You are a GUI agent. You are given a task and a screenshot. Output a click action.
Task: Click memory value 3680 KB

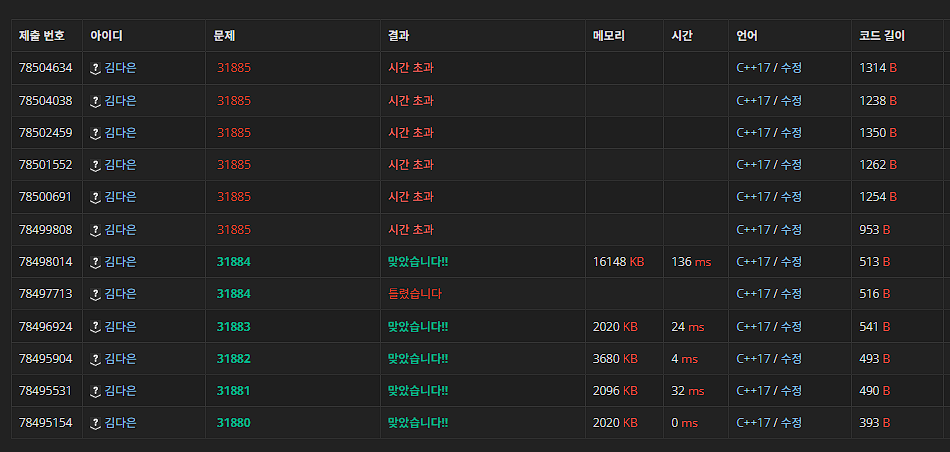[616, 359]
